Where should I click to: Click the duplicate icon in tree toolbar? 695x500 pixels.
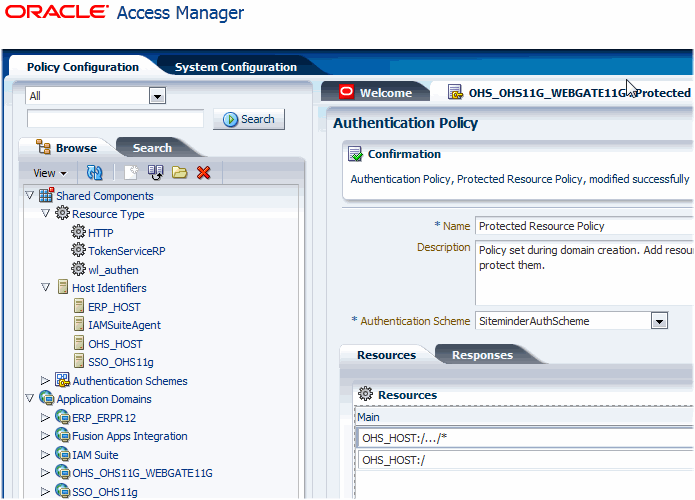pos(156,172)
